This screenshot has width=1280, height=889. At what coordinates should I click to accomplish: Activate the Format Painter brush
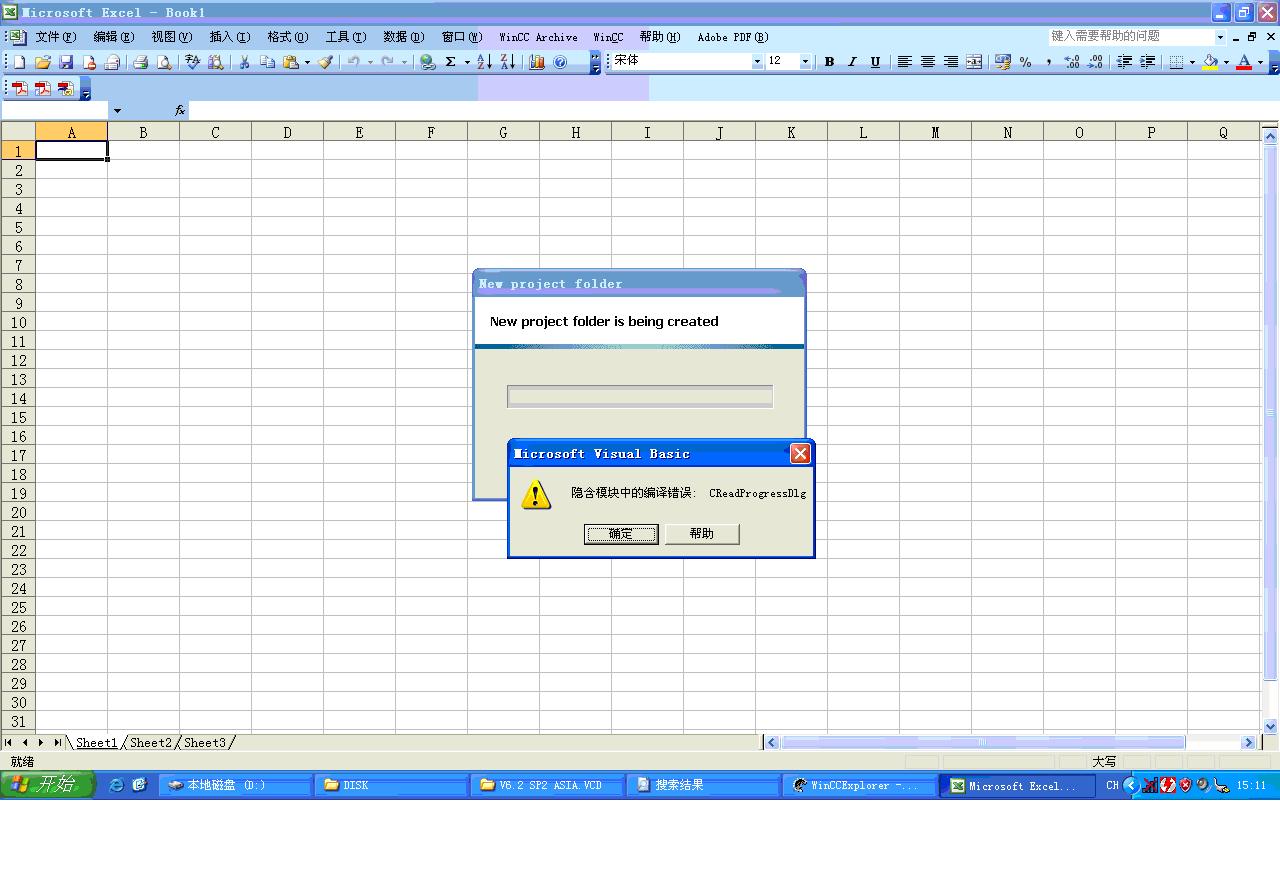tap(325, 62)
